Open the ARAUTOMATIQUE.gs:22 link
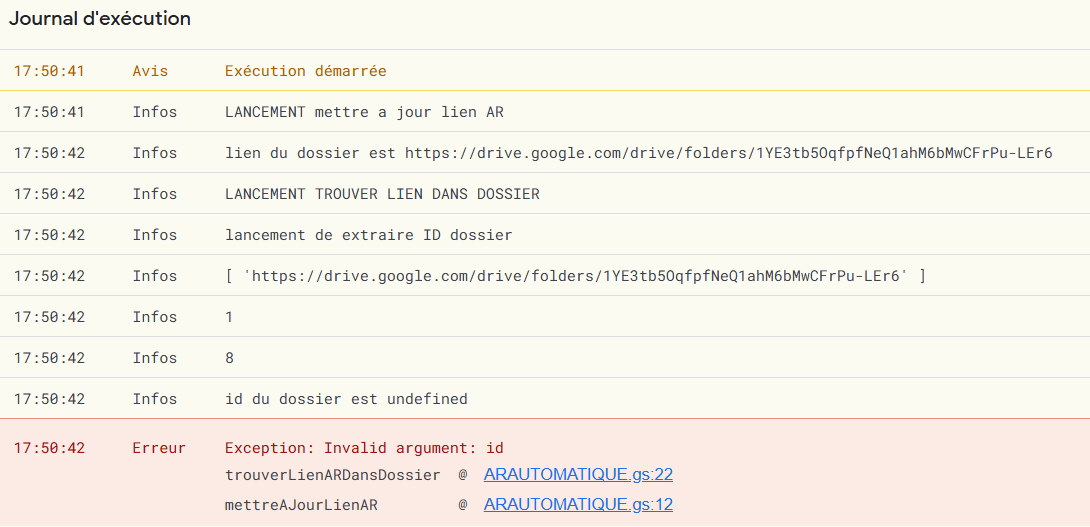Screen dimensions: 1090x527 [578, 475]
